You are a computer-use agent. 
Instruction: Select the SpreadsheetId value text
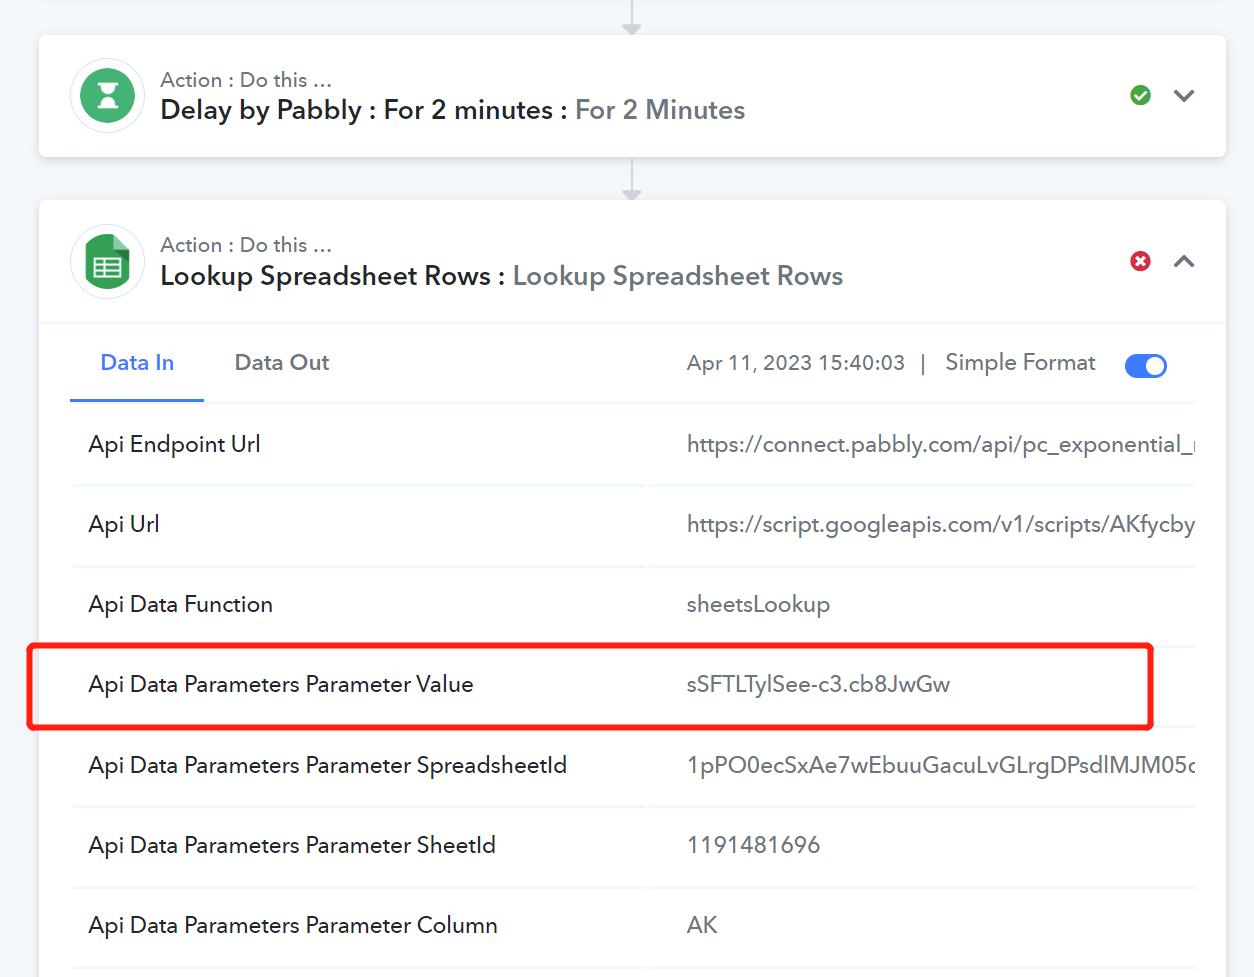(x=940, y=765)
